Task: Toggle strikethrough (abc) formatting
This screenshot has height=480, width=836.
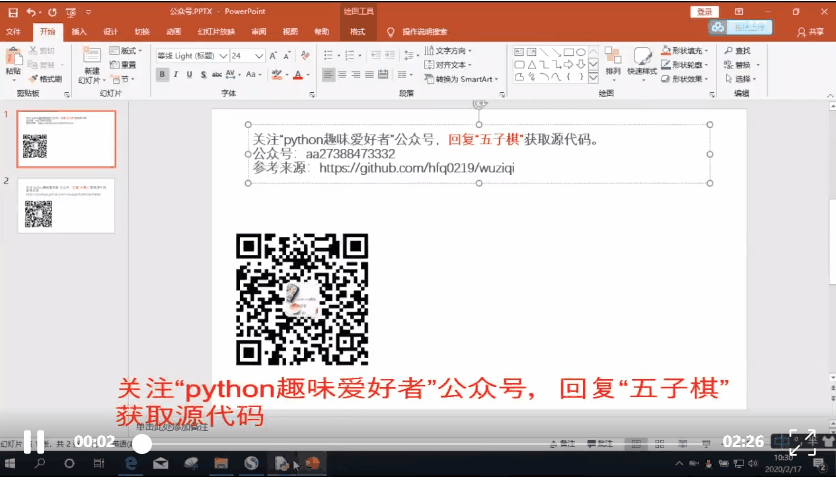Action: pos(216,74)
